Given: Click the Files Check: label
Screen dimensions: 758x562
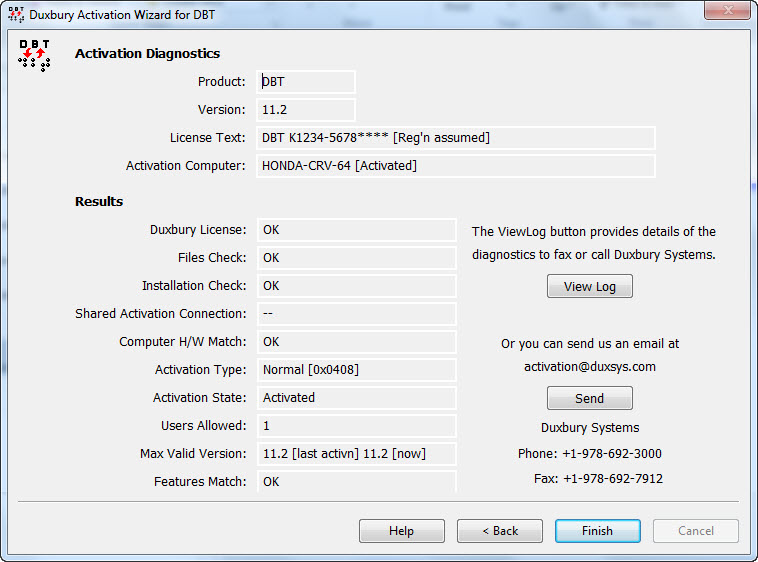Looking at the screenshot, I should tap(212, 258).
